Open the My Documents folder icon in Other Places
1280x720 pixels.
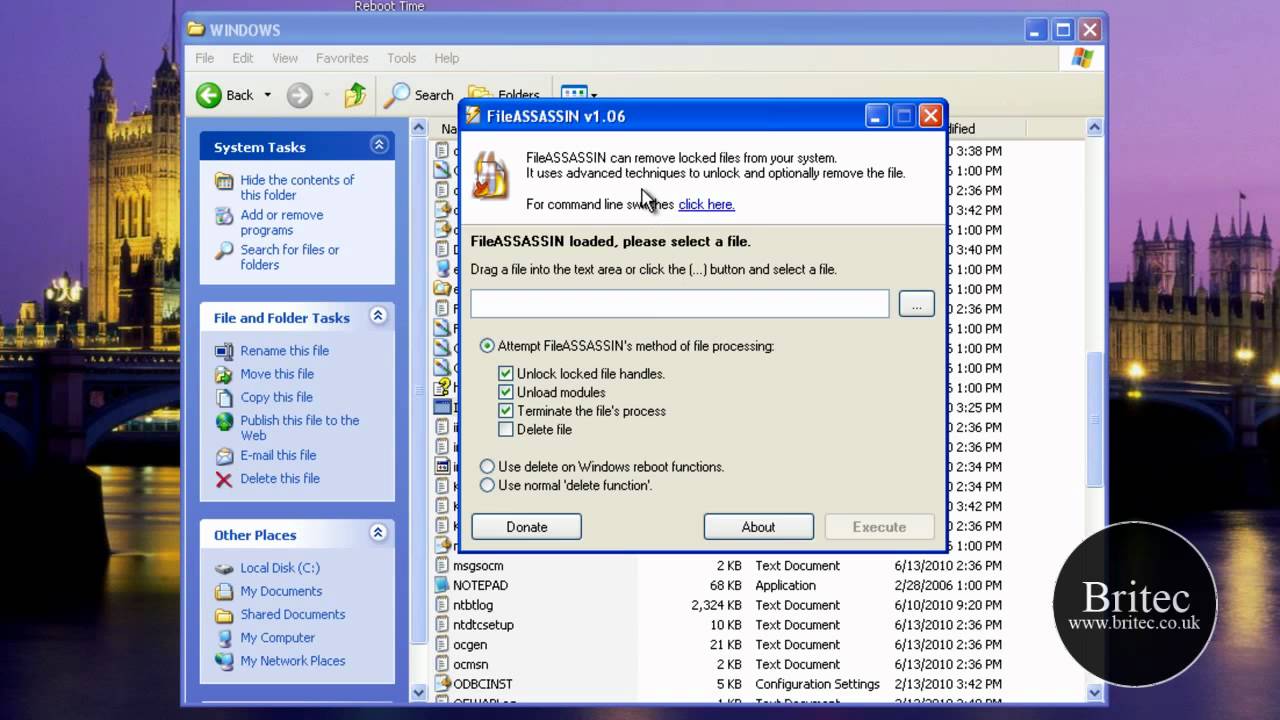(224, 591)
